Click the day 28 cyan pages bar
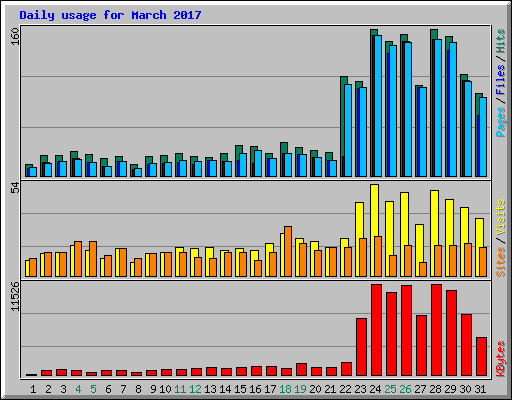Image resolution: width=512 pixels, height=400 pixels. 438,108
